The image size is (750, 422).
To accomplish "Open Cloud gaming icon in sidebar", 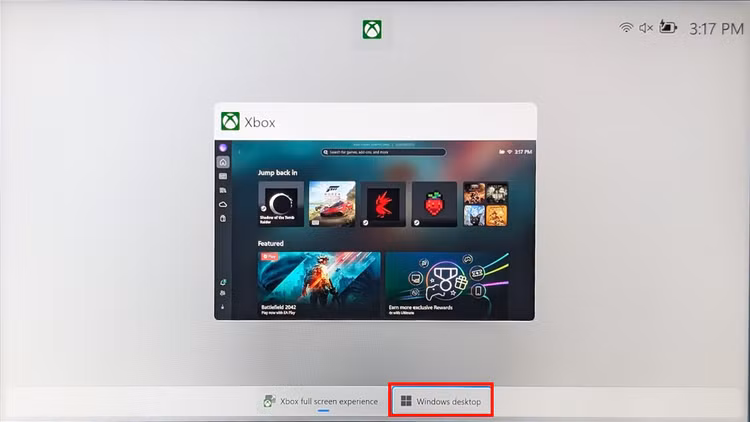I will [x=223, y=204].
